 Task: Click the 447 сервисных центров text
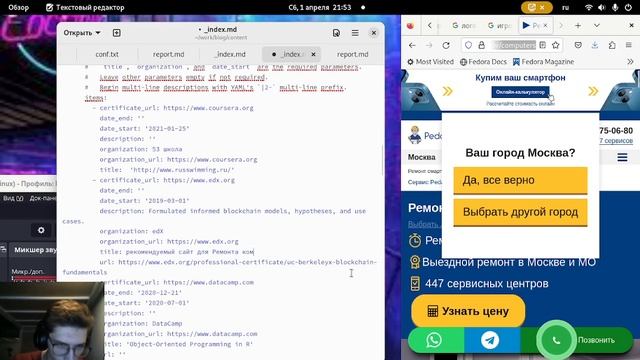487,284
